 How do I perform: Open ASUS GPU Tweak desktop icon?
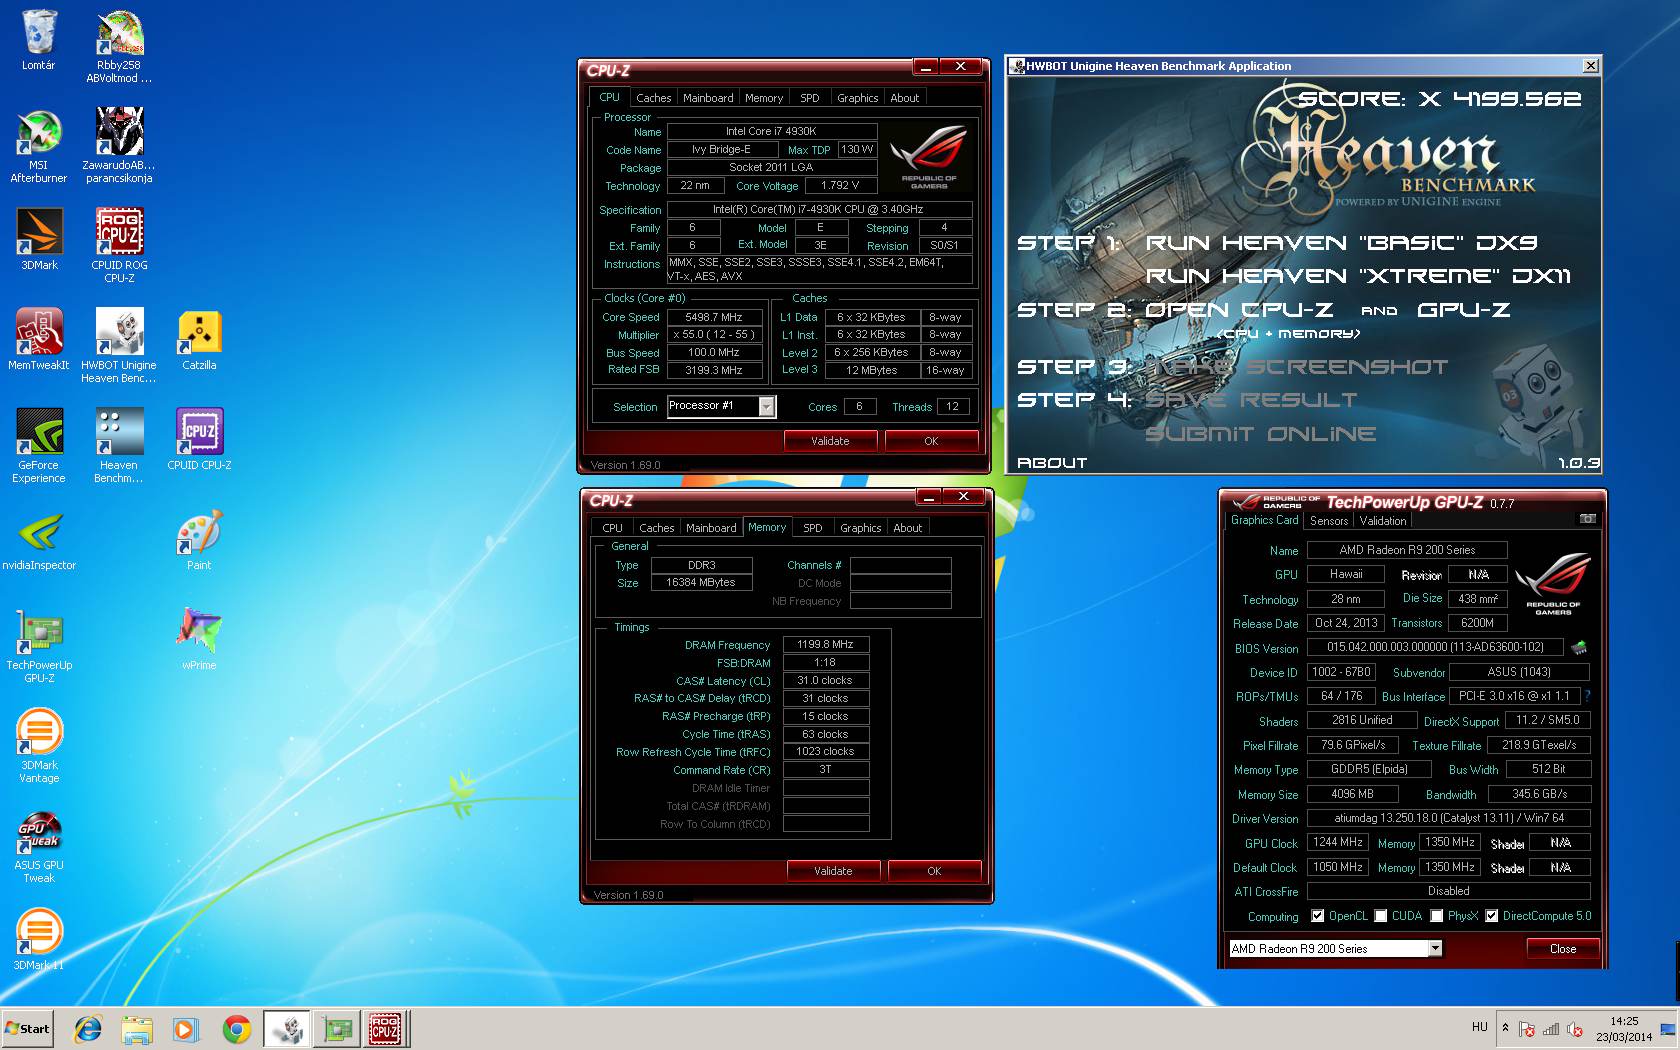(39, 846)
